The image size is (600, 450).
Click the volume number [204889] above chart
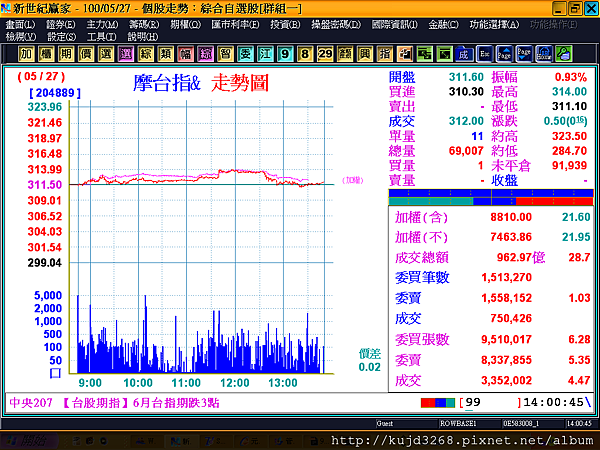(55, 93)
